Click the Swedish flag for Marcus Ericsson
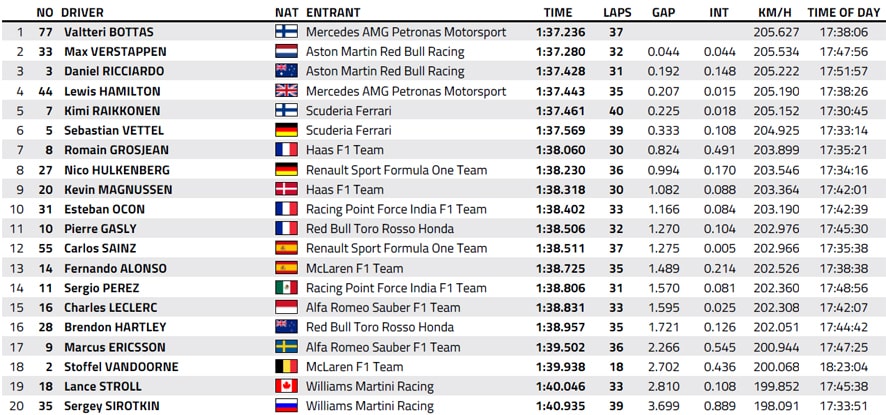The height and width of the screenshot is (415, 886). point(286,347)
